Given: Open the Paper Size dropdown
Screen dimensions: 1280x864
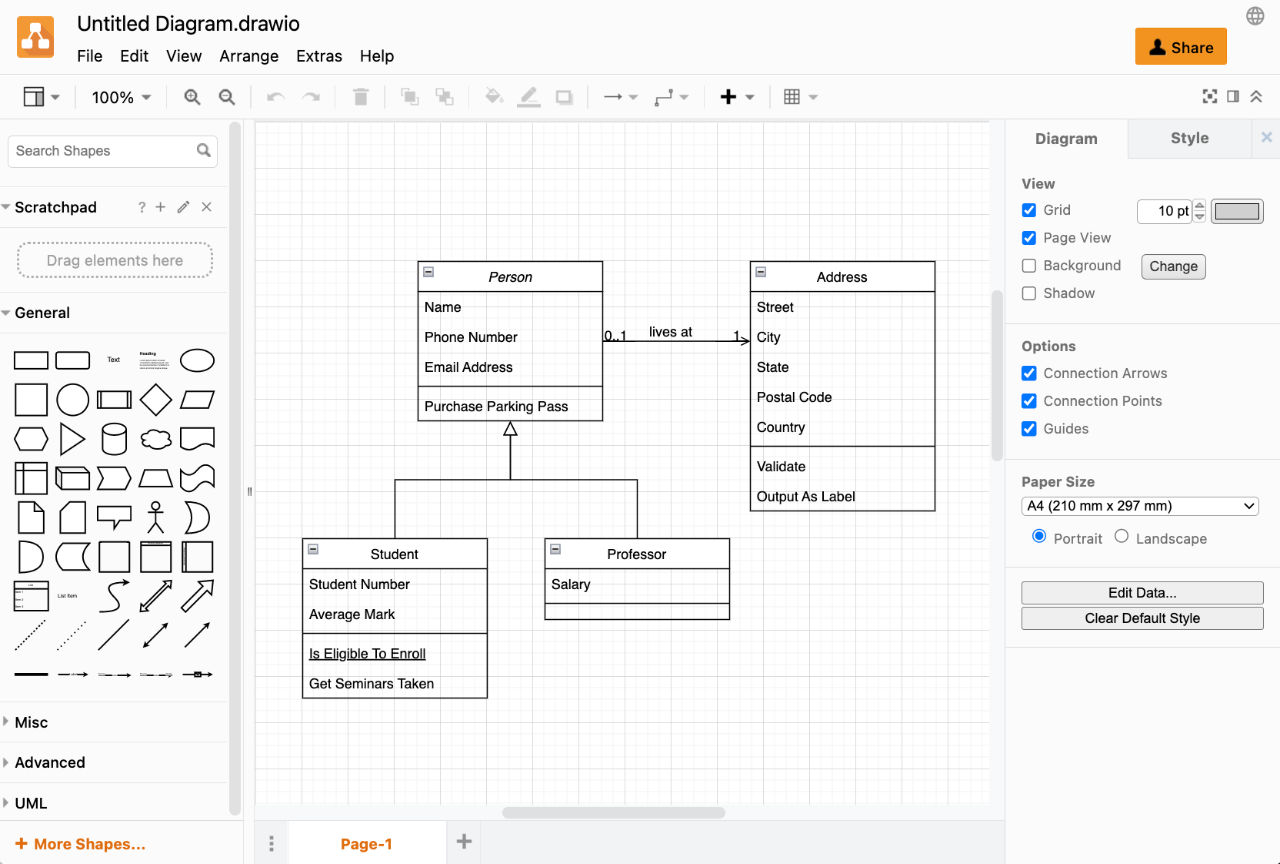Looking at the screenshot, I should coord(1139,506).
